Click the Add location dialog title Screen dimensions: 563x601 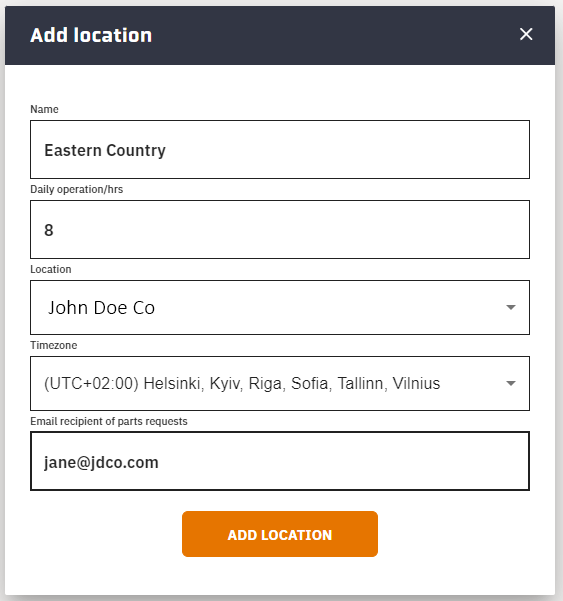pyautogui.click(x=91, y=35)
